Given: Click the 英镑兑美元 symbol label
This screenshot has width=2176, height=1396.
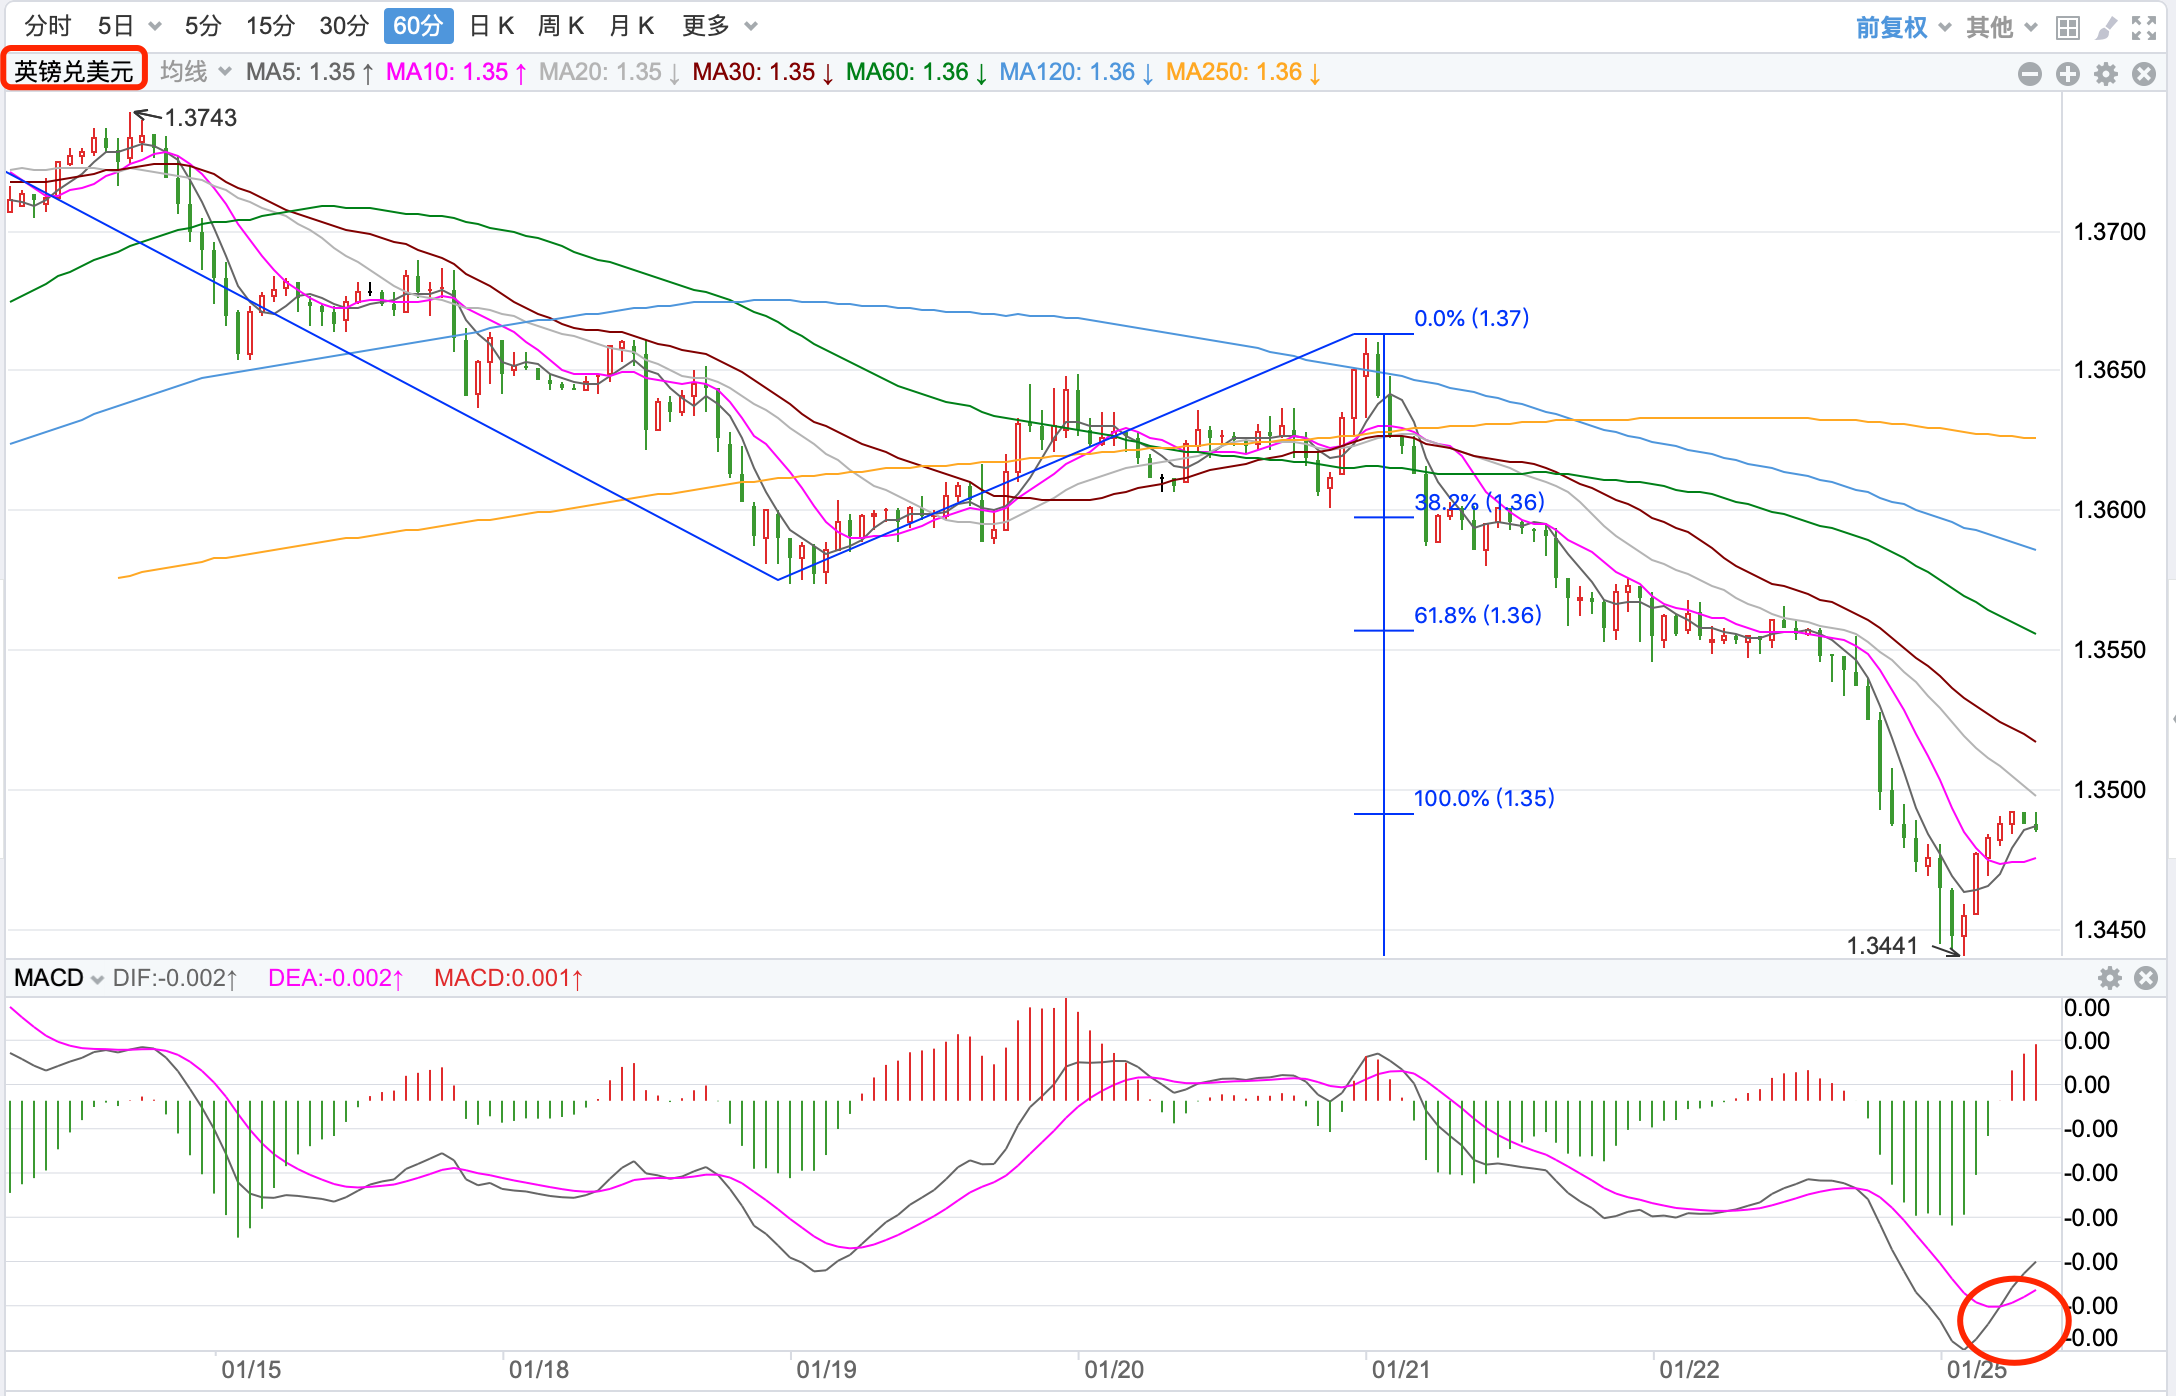Looking at the screenshot, I should tap(74, 71).
